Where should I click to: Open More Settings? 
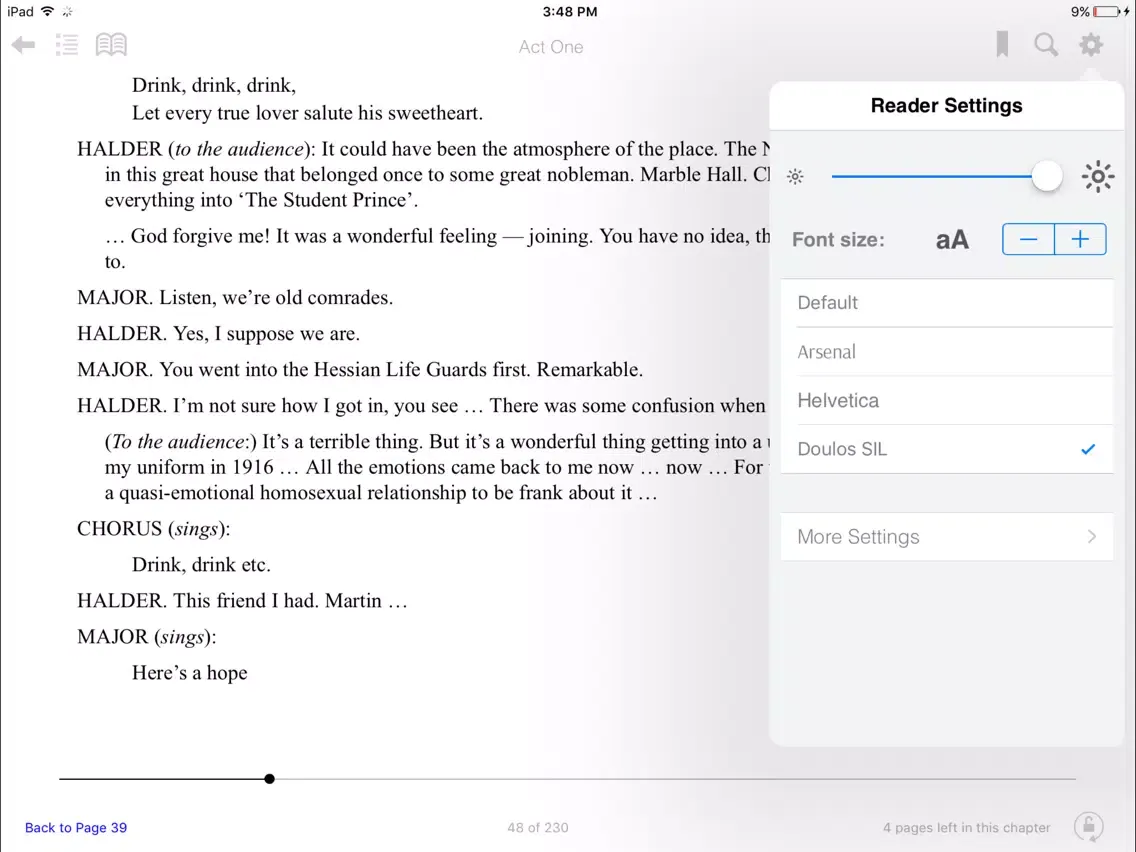pyautogui.click(x=946, y=537)
